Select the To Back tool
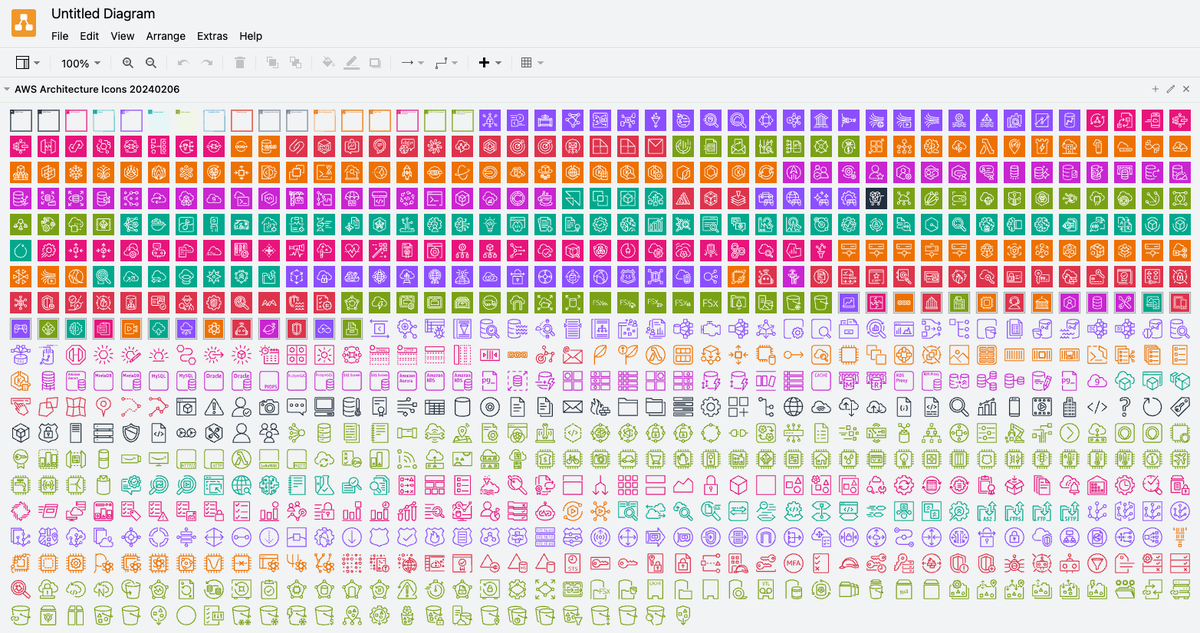The height and width of the screenshot is (633, 1200). click(295, 62)
